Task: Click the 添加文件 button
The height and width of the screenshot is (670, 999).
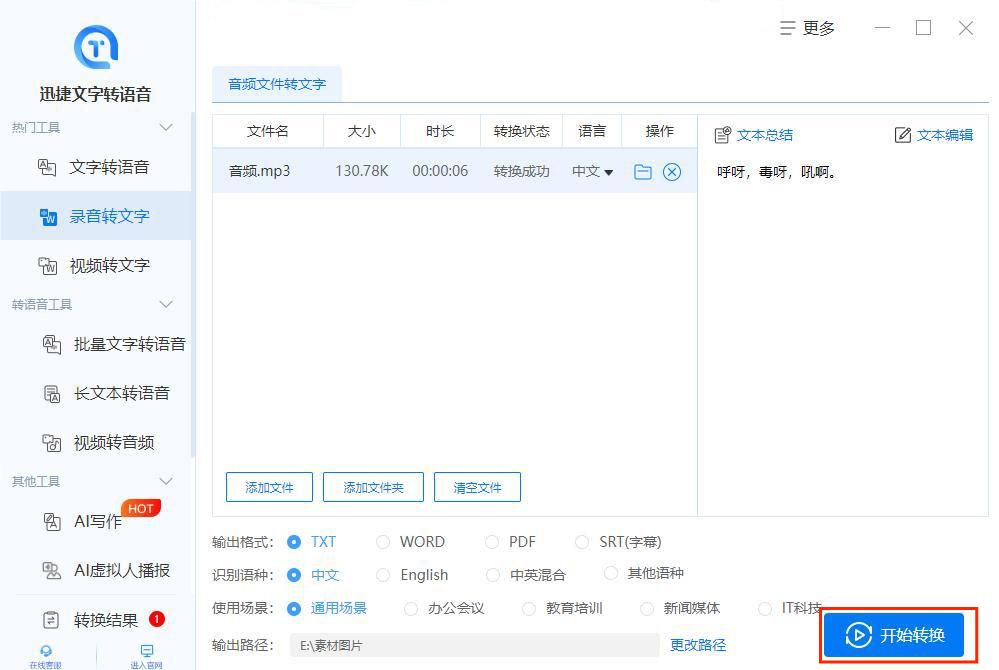Action: click(270, 487)
